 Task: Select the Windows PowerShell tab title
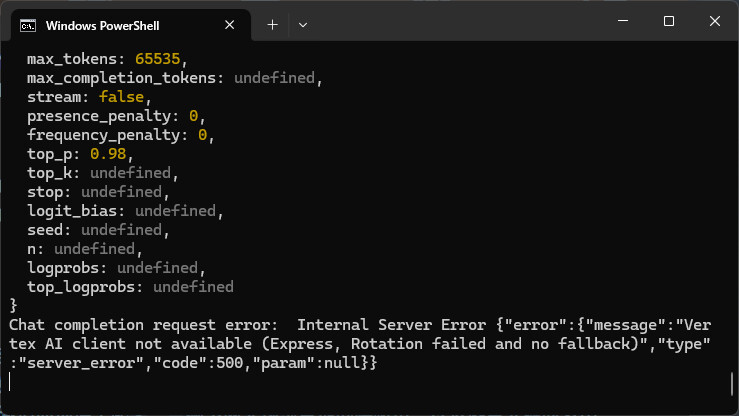[103, 25]
